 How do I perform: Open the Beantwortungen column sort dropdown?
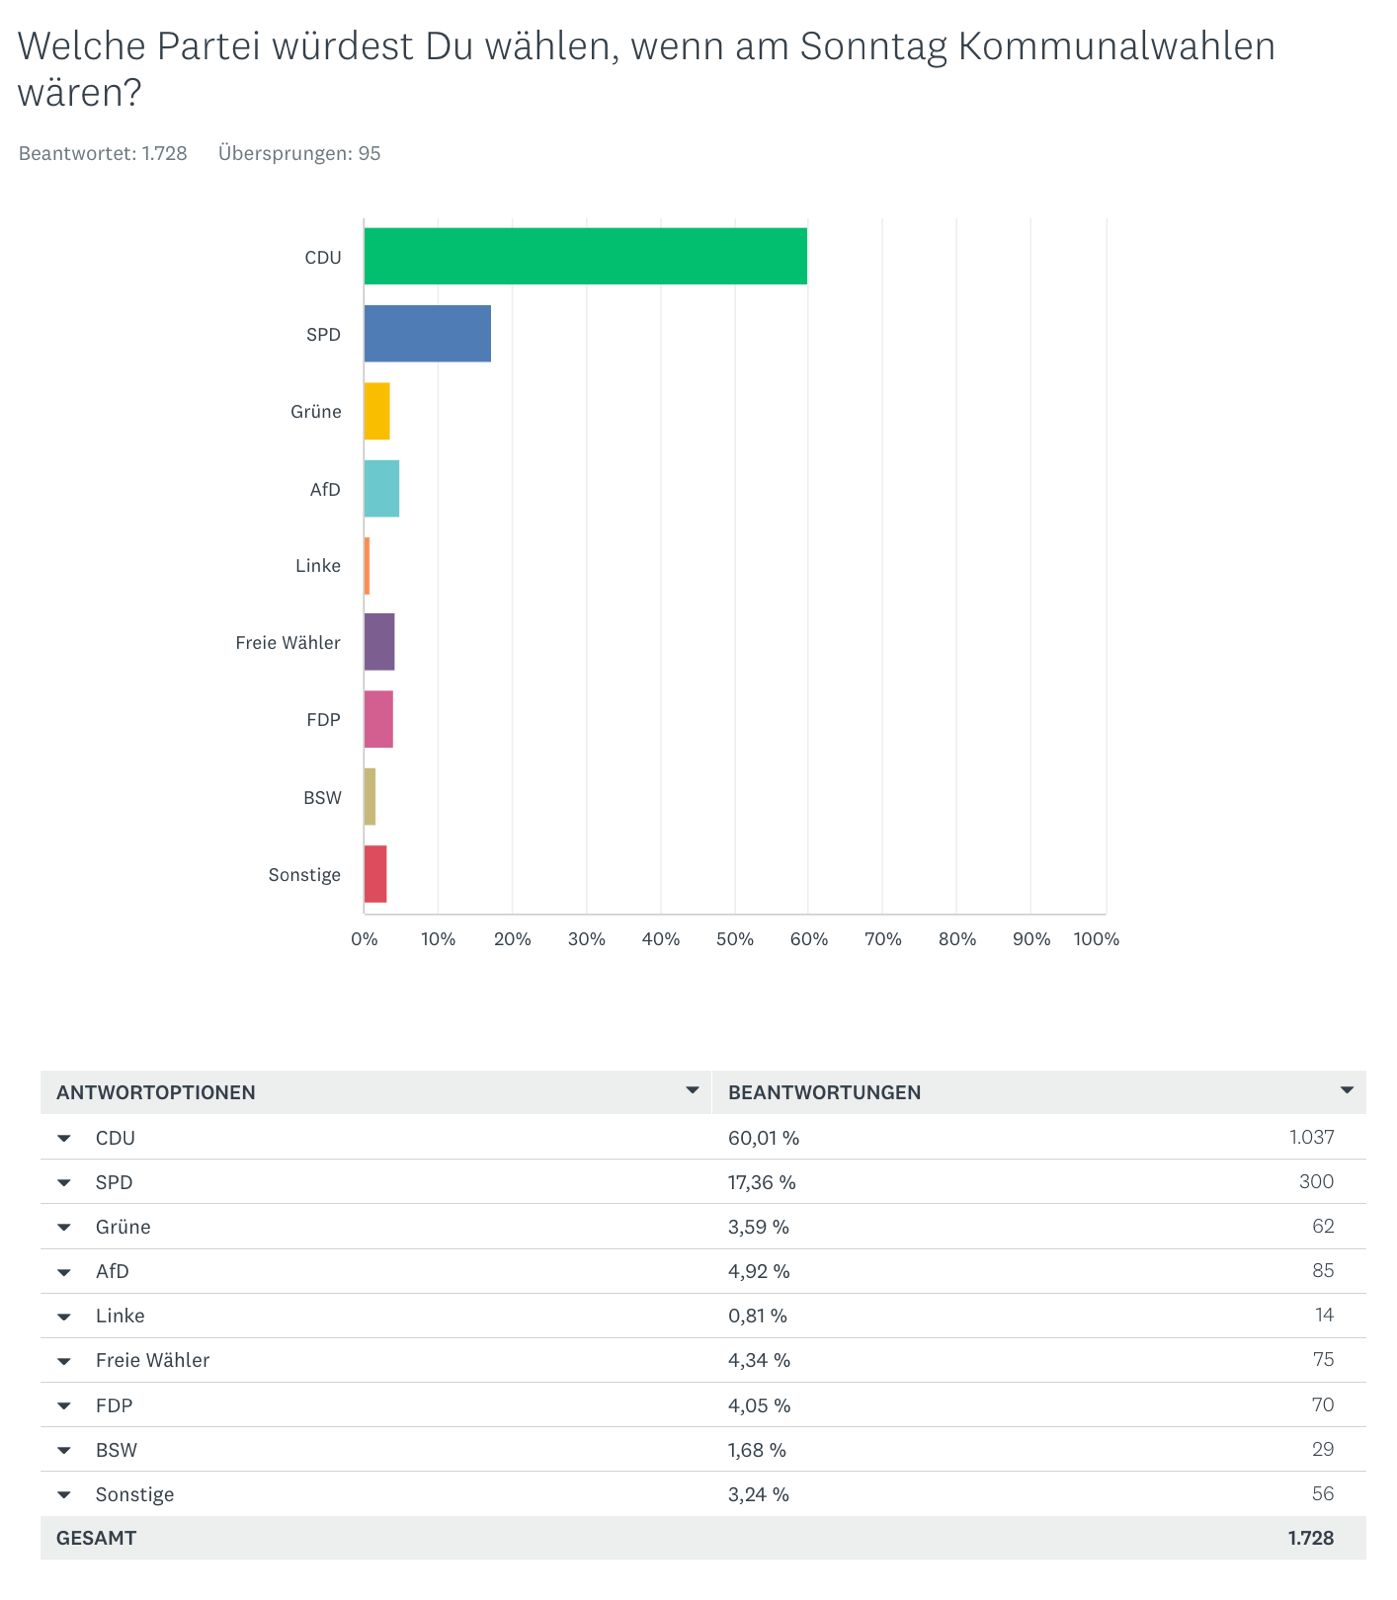pyautogui.click(x=1346, y=1091)
